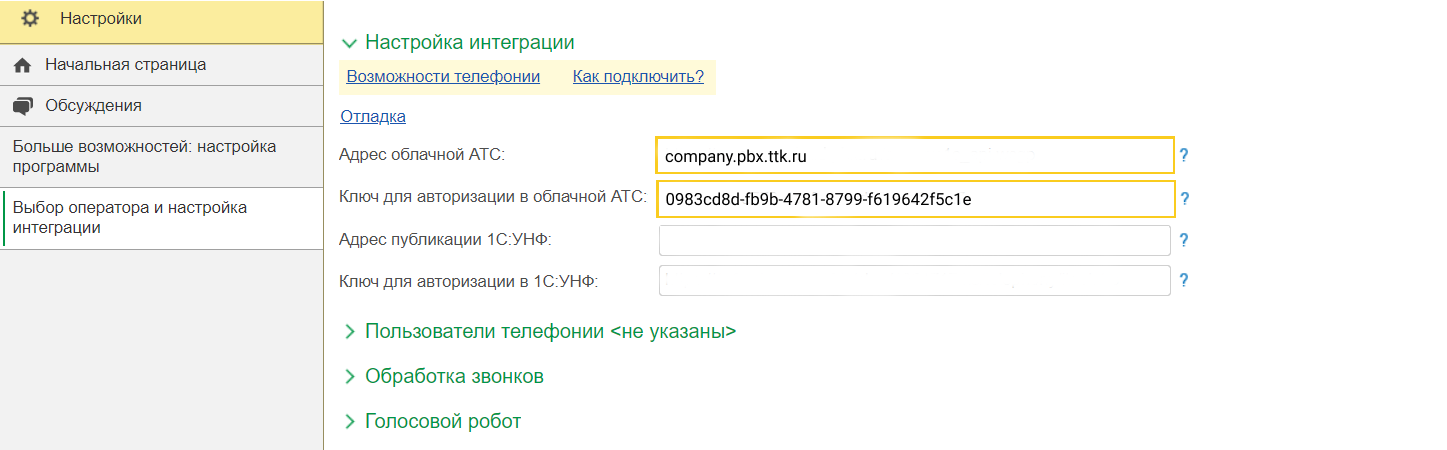Viewport: 1447px width, 450px height.
Task: Select Выбор оператора и настройка интеграции tab
Action: click(130, 218)
